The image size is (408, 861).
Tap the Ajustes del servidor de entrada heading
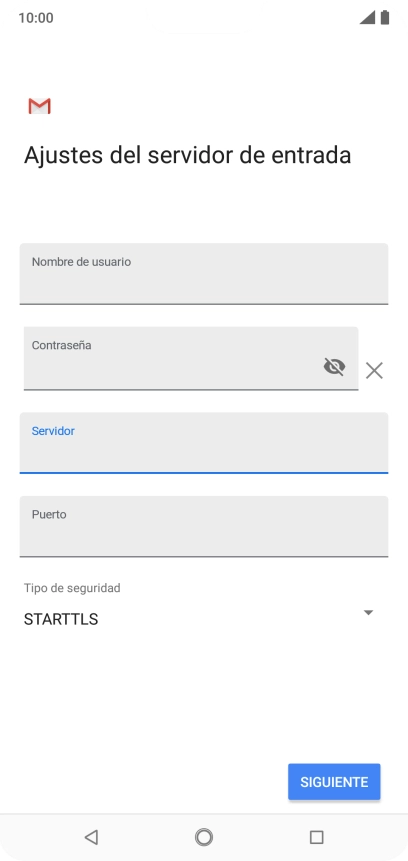coord(187,155)
